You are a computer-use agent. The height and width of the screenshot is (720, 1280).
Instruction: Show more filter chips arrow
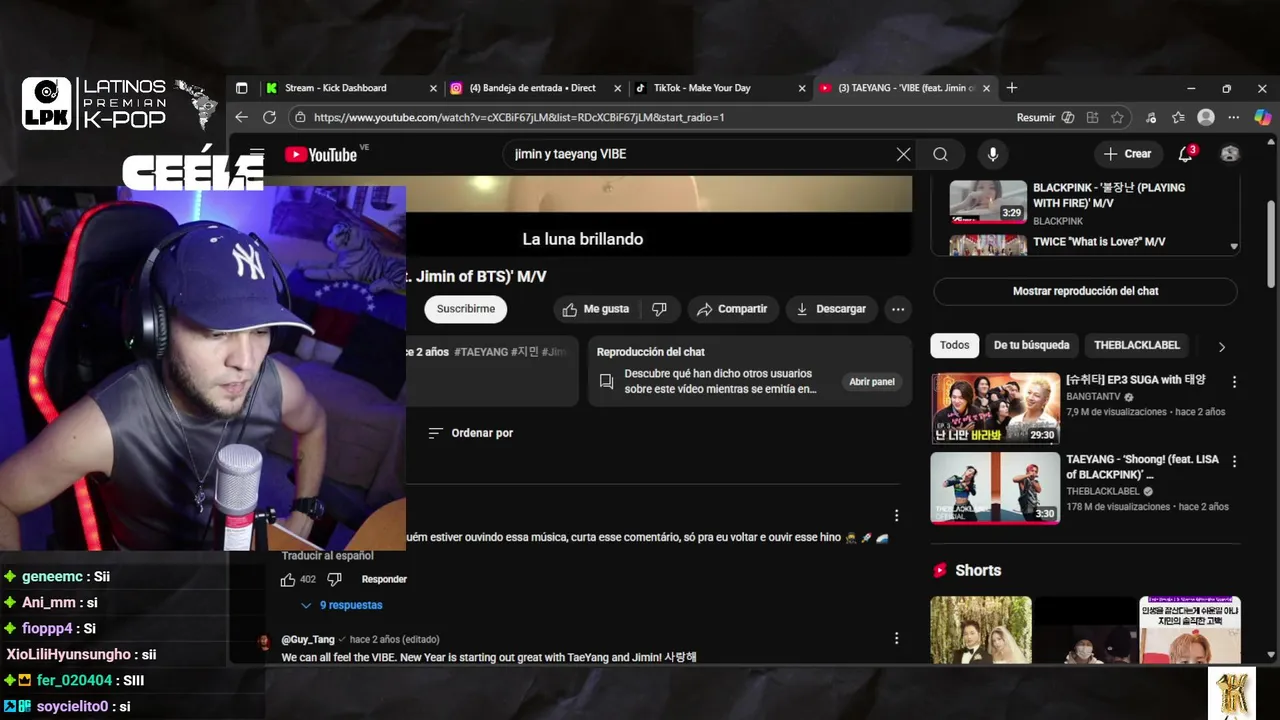pos(1221,346)
